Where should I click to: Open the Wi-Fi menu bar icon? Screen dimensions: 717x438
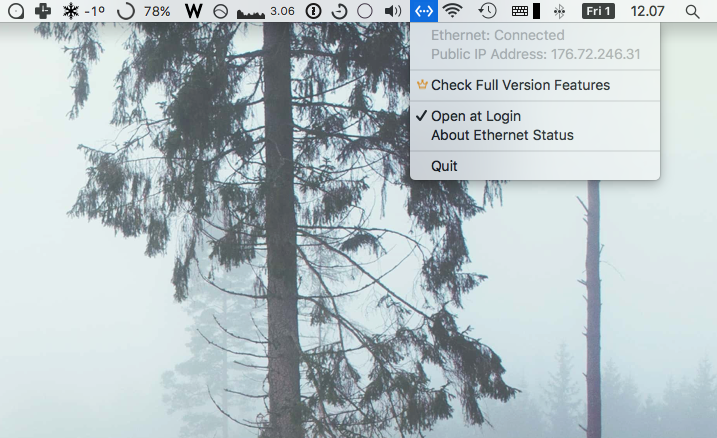452,11
